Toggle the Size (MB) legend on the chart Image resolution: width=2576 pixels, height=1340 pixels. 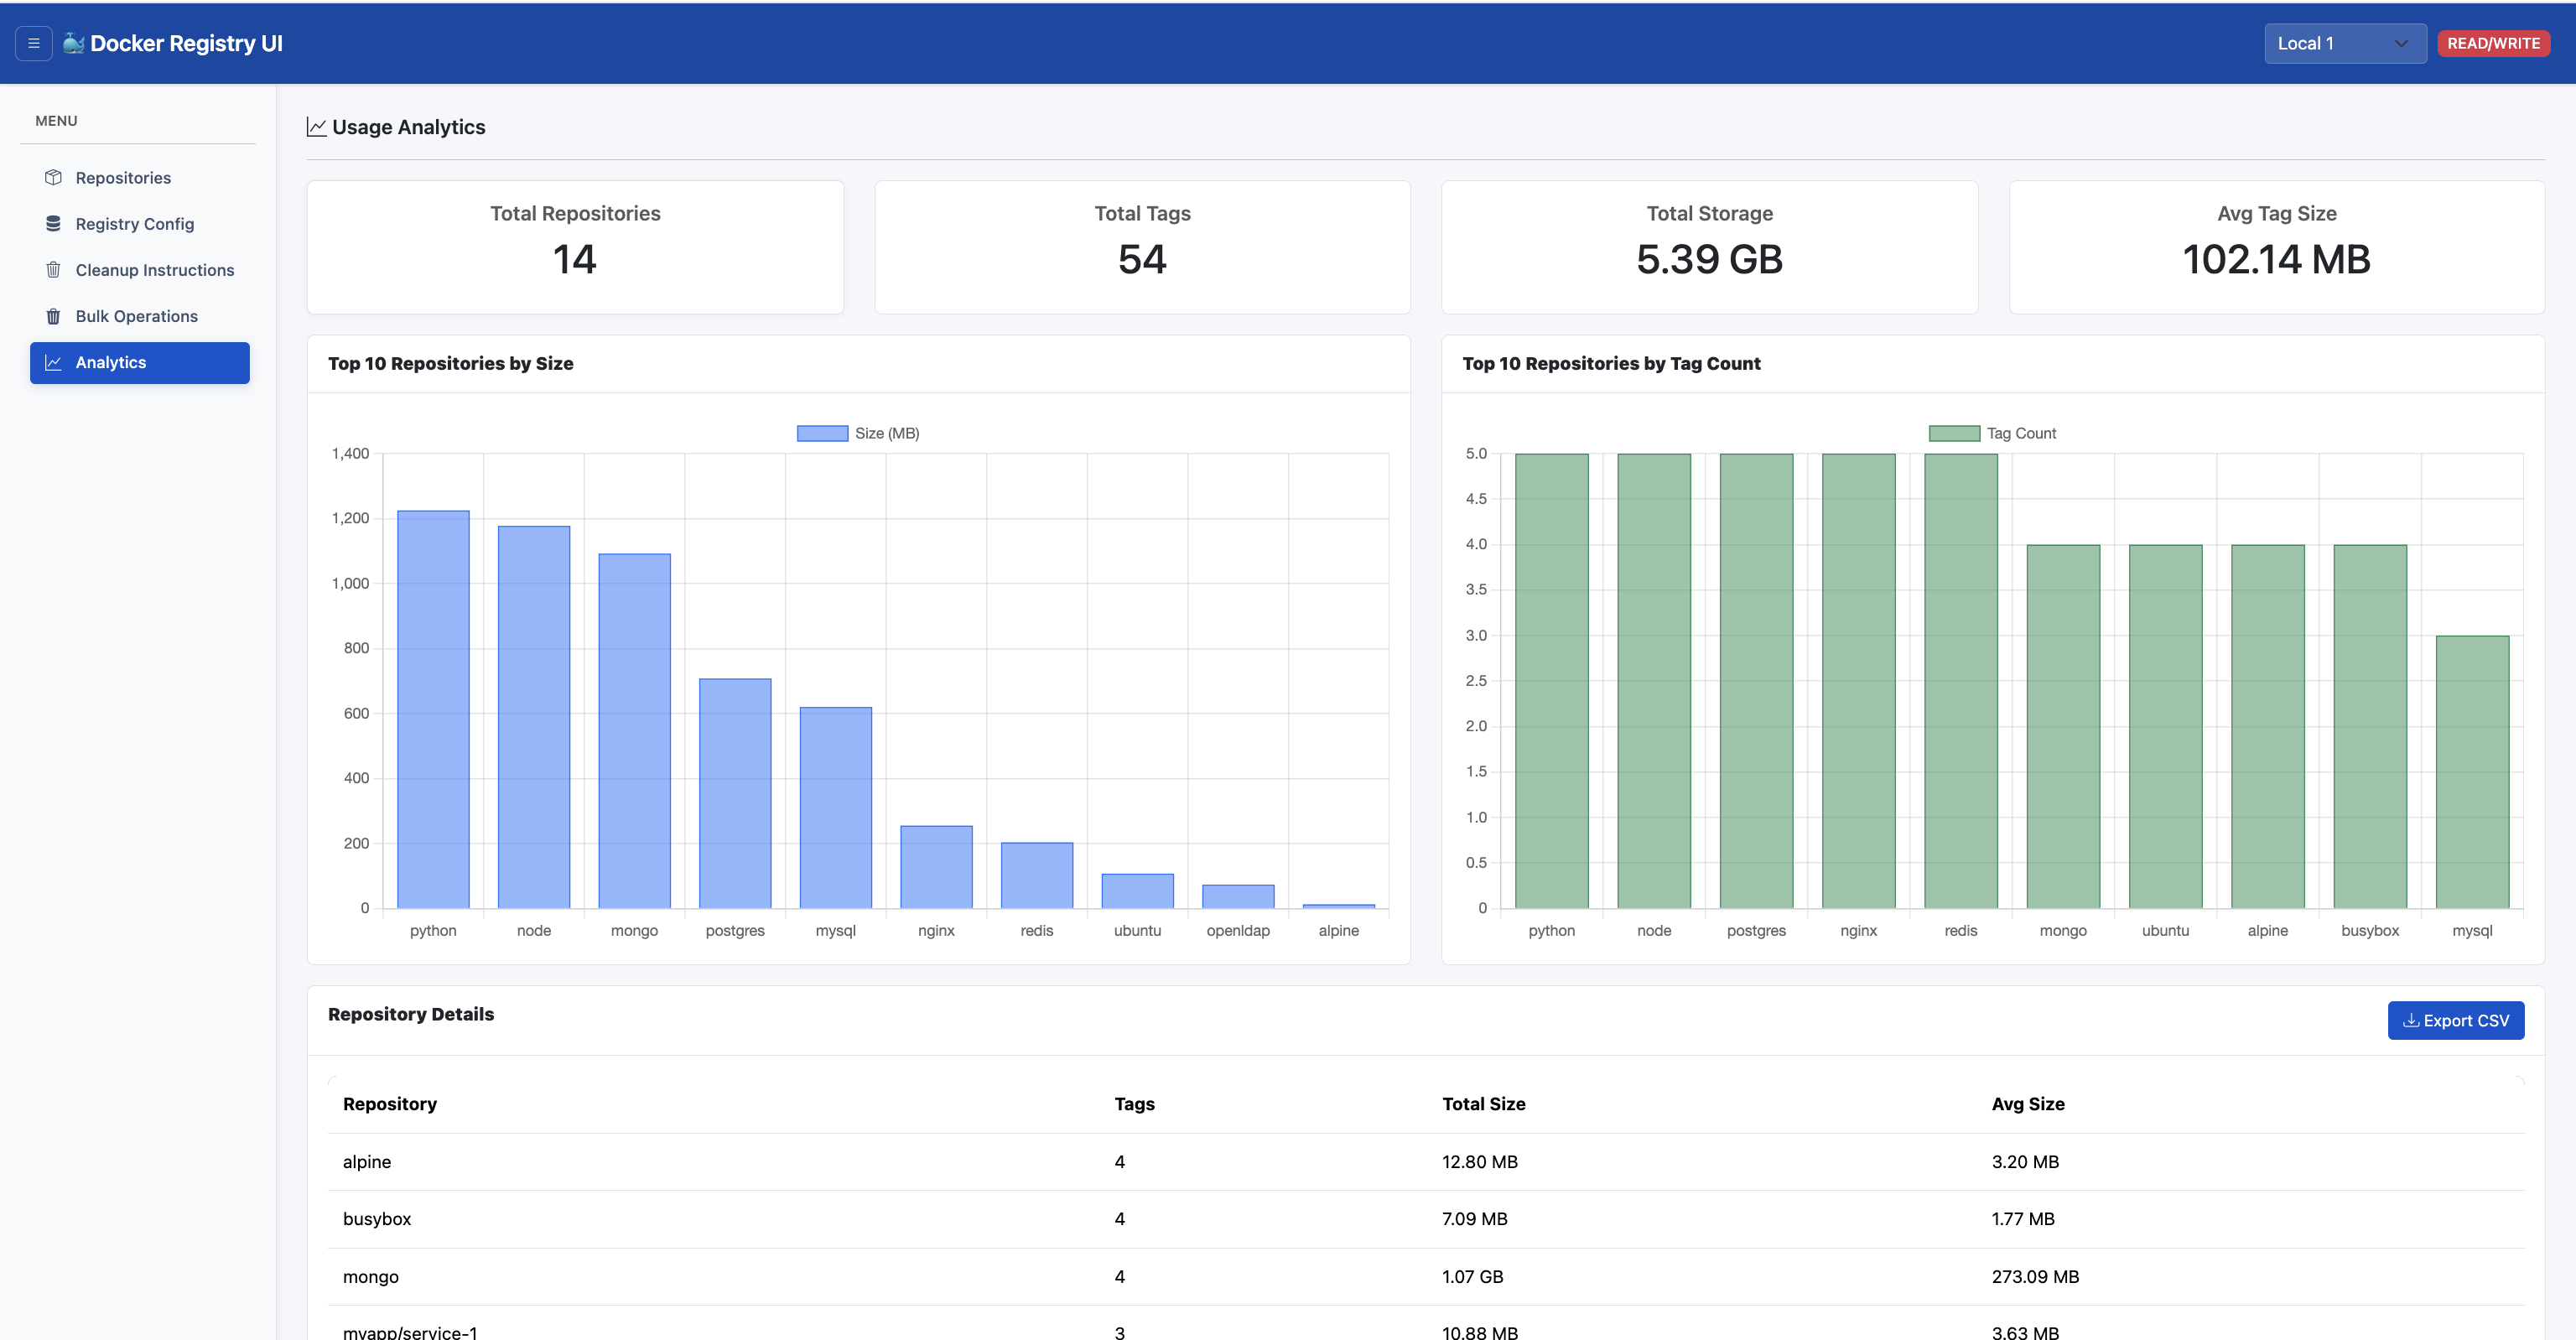[x=858, y=432]
